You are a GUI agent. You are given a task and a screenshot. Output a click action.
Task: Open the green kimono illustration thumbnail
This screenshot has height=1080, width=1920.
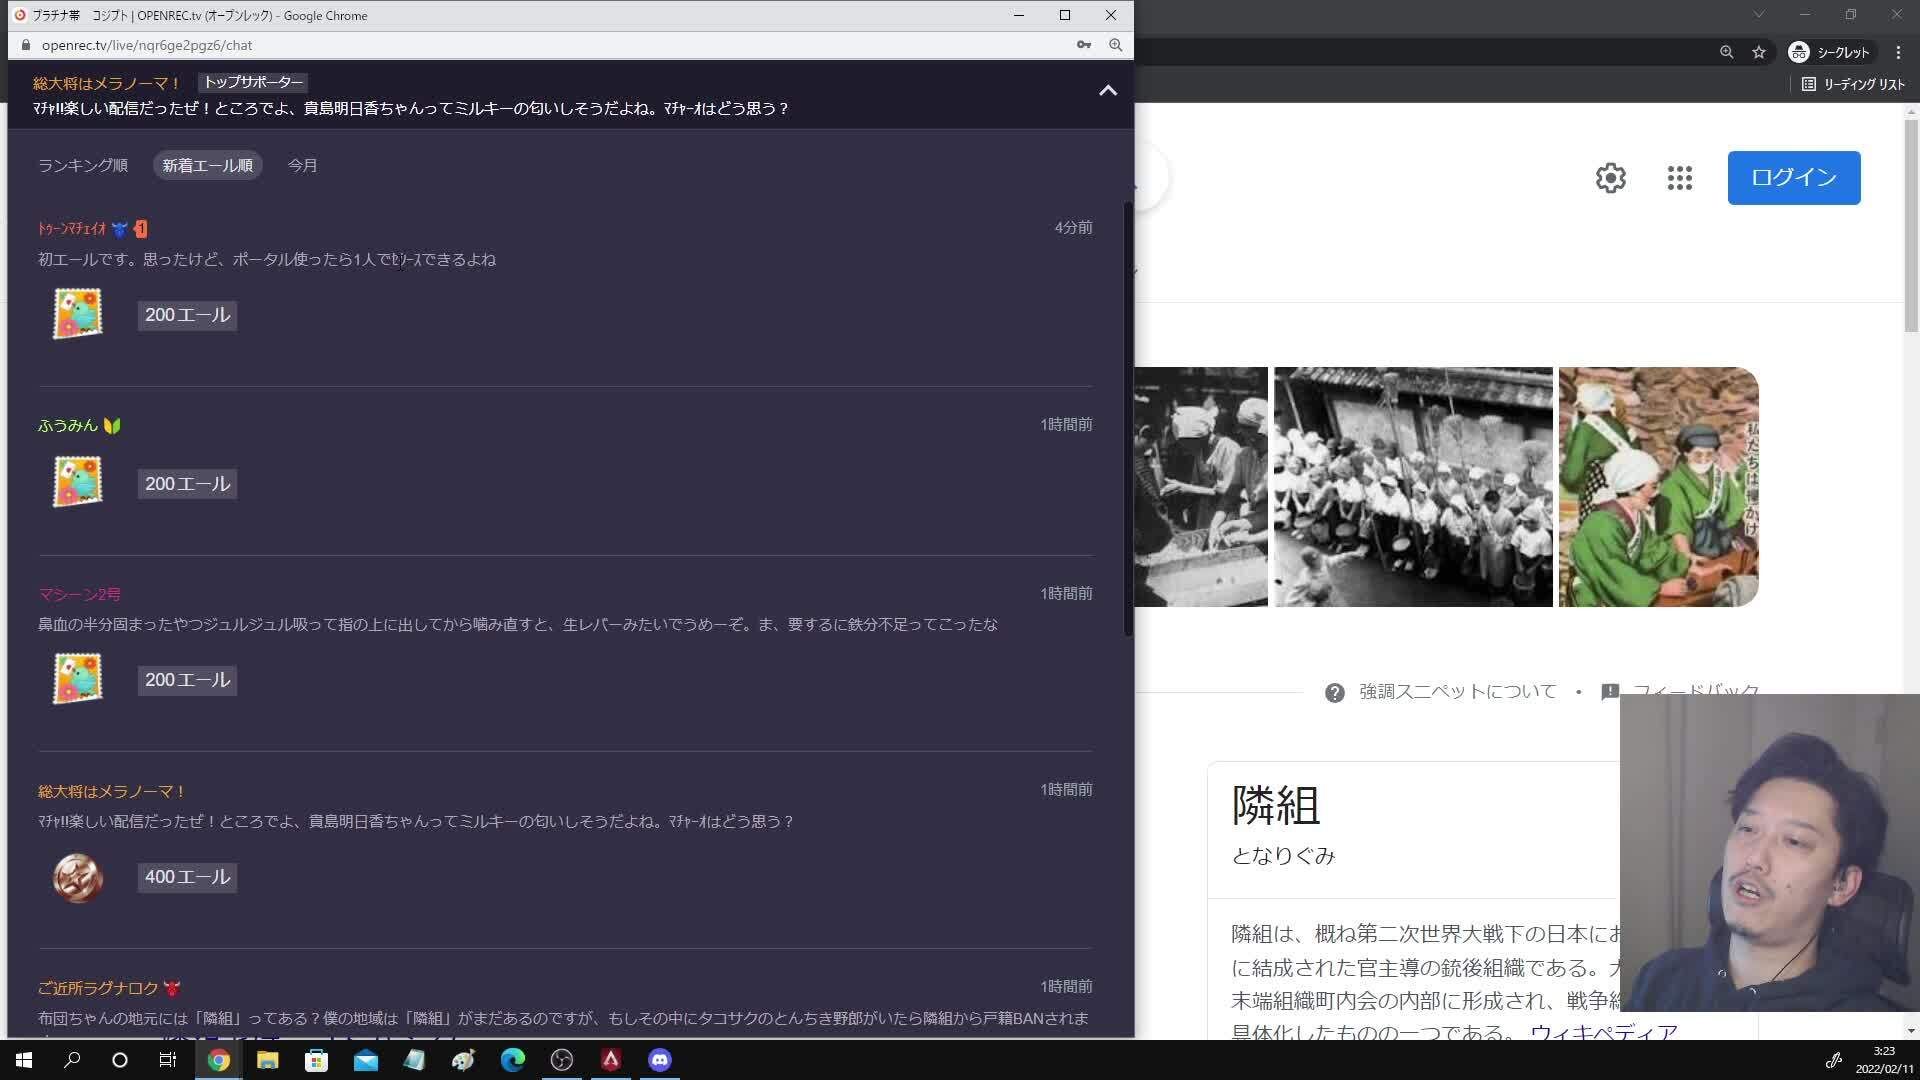(1658, 487)
